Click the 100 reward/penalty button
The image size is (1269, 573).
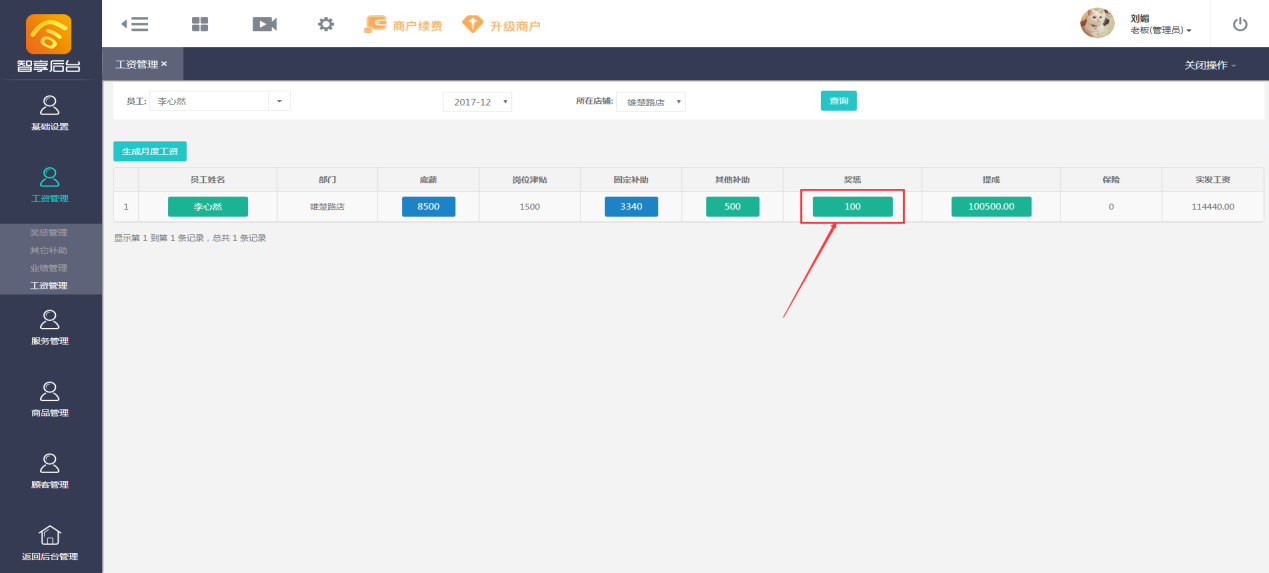(852, 206)
